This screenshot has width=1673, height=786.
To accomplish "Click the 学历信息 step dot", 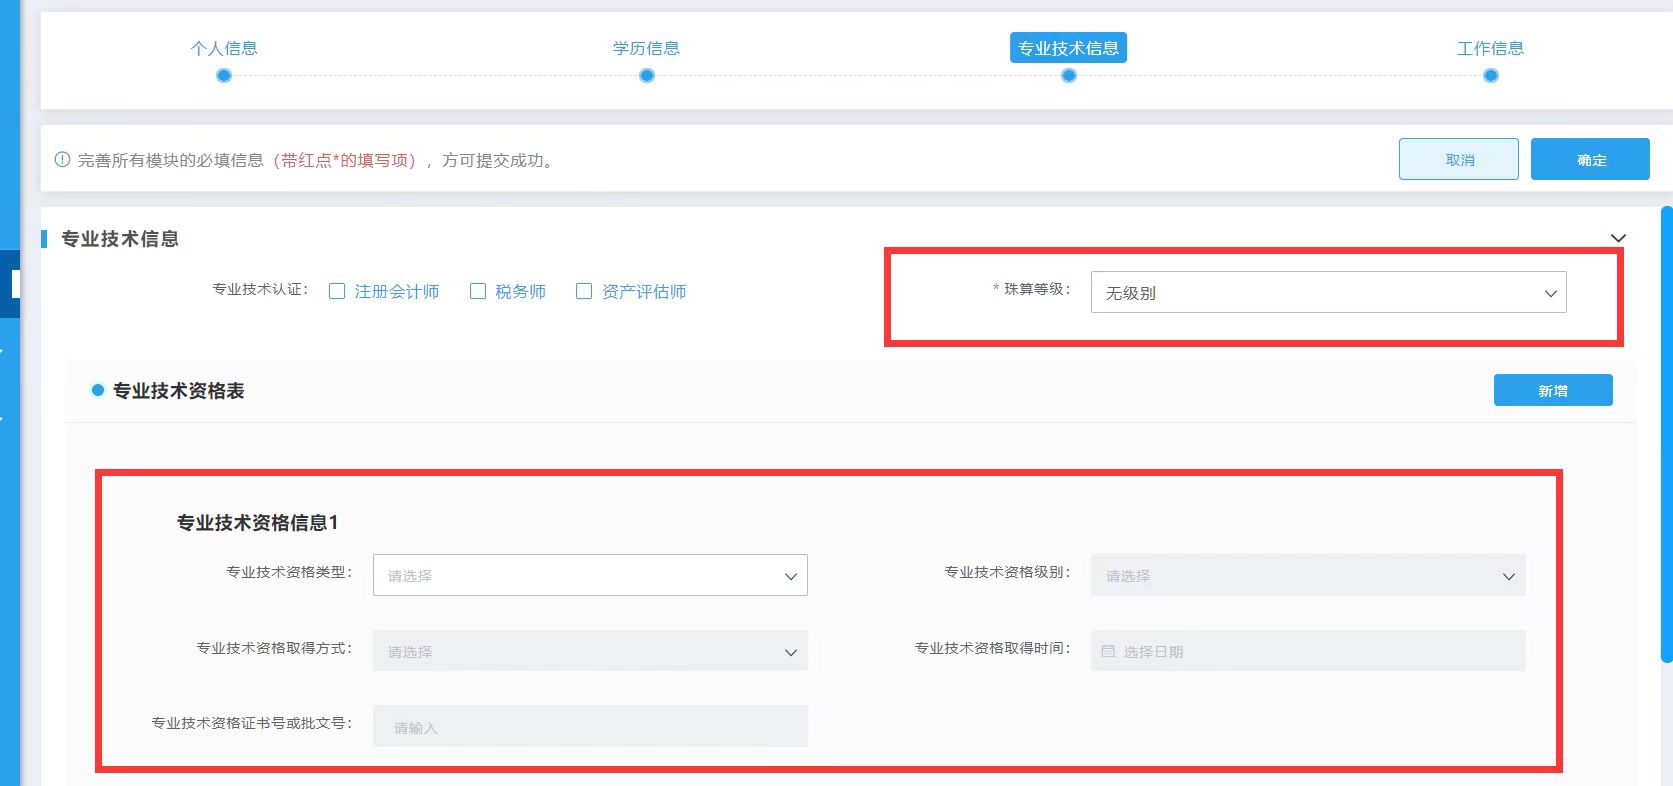I will (647, 76).
